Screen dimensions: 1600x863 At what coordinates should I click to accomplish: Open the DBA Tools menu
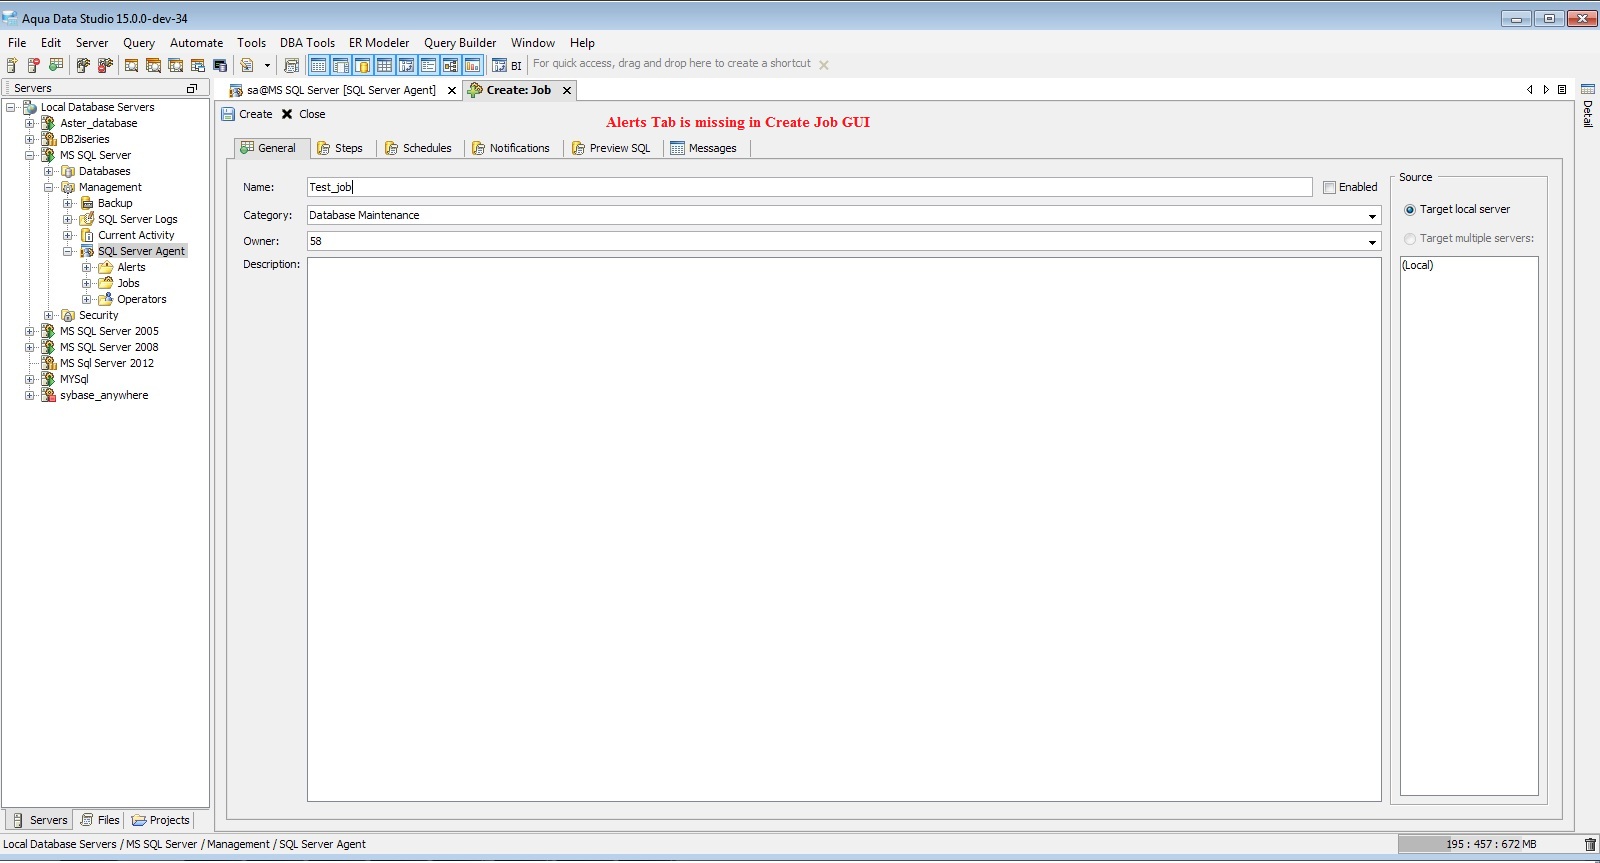307,43
